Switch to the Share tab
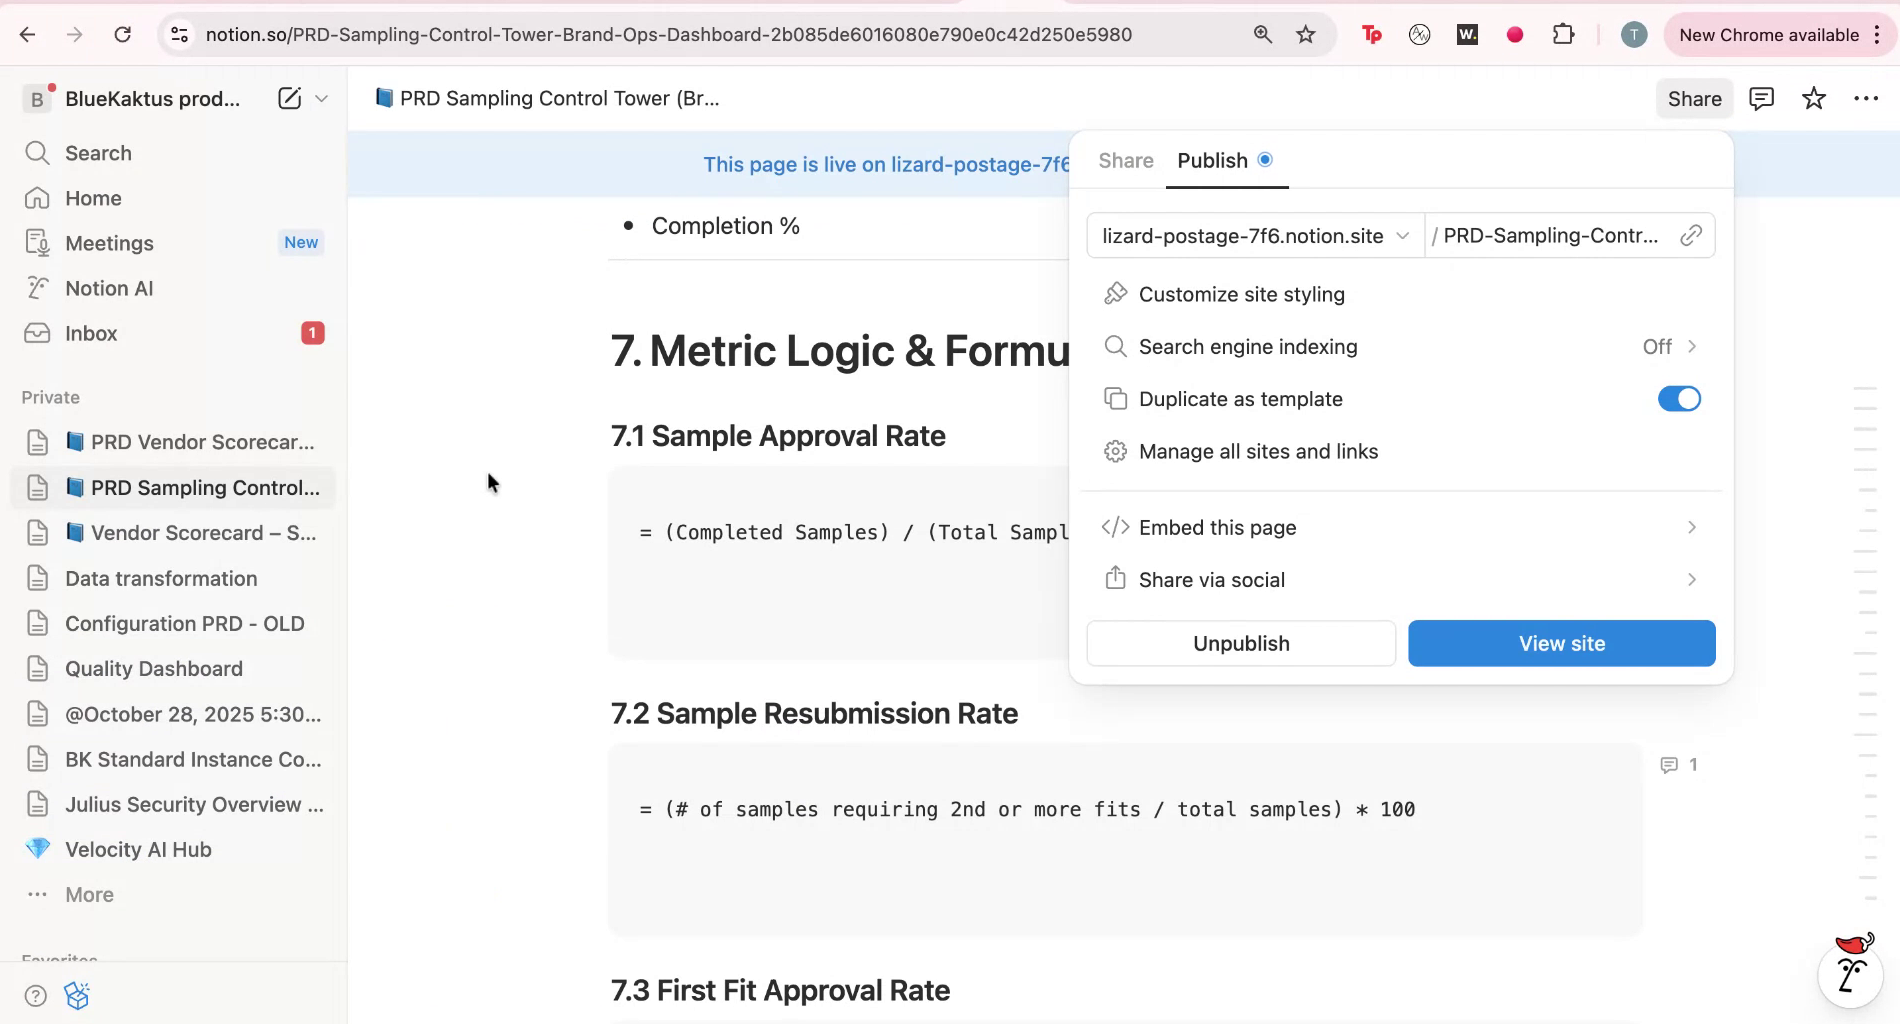The height and width of the screenshot is (1024, 1900). [1124, 160]
